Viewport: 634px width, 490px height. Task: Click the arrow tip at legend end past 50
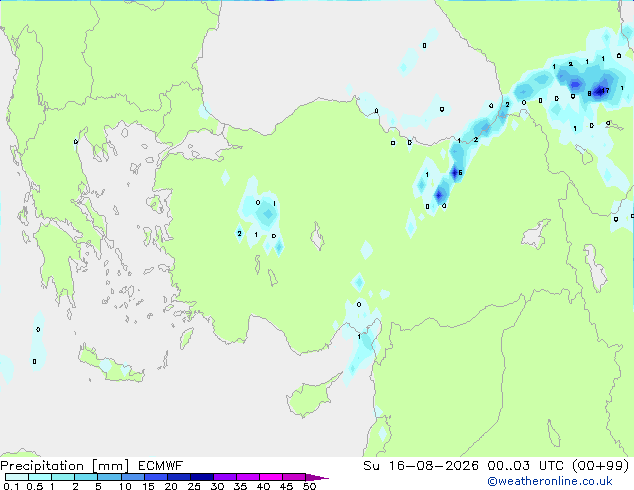click(x=317, y=477)
